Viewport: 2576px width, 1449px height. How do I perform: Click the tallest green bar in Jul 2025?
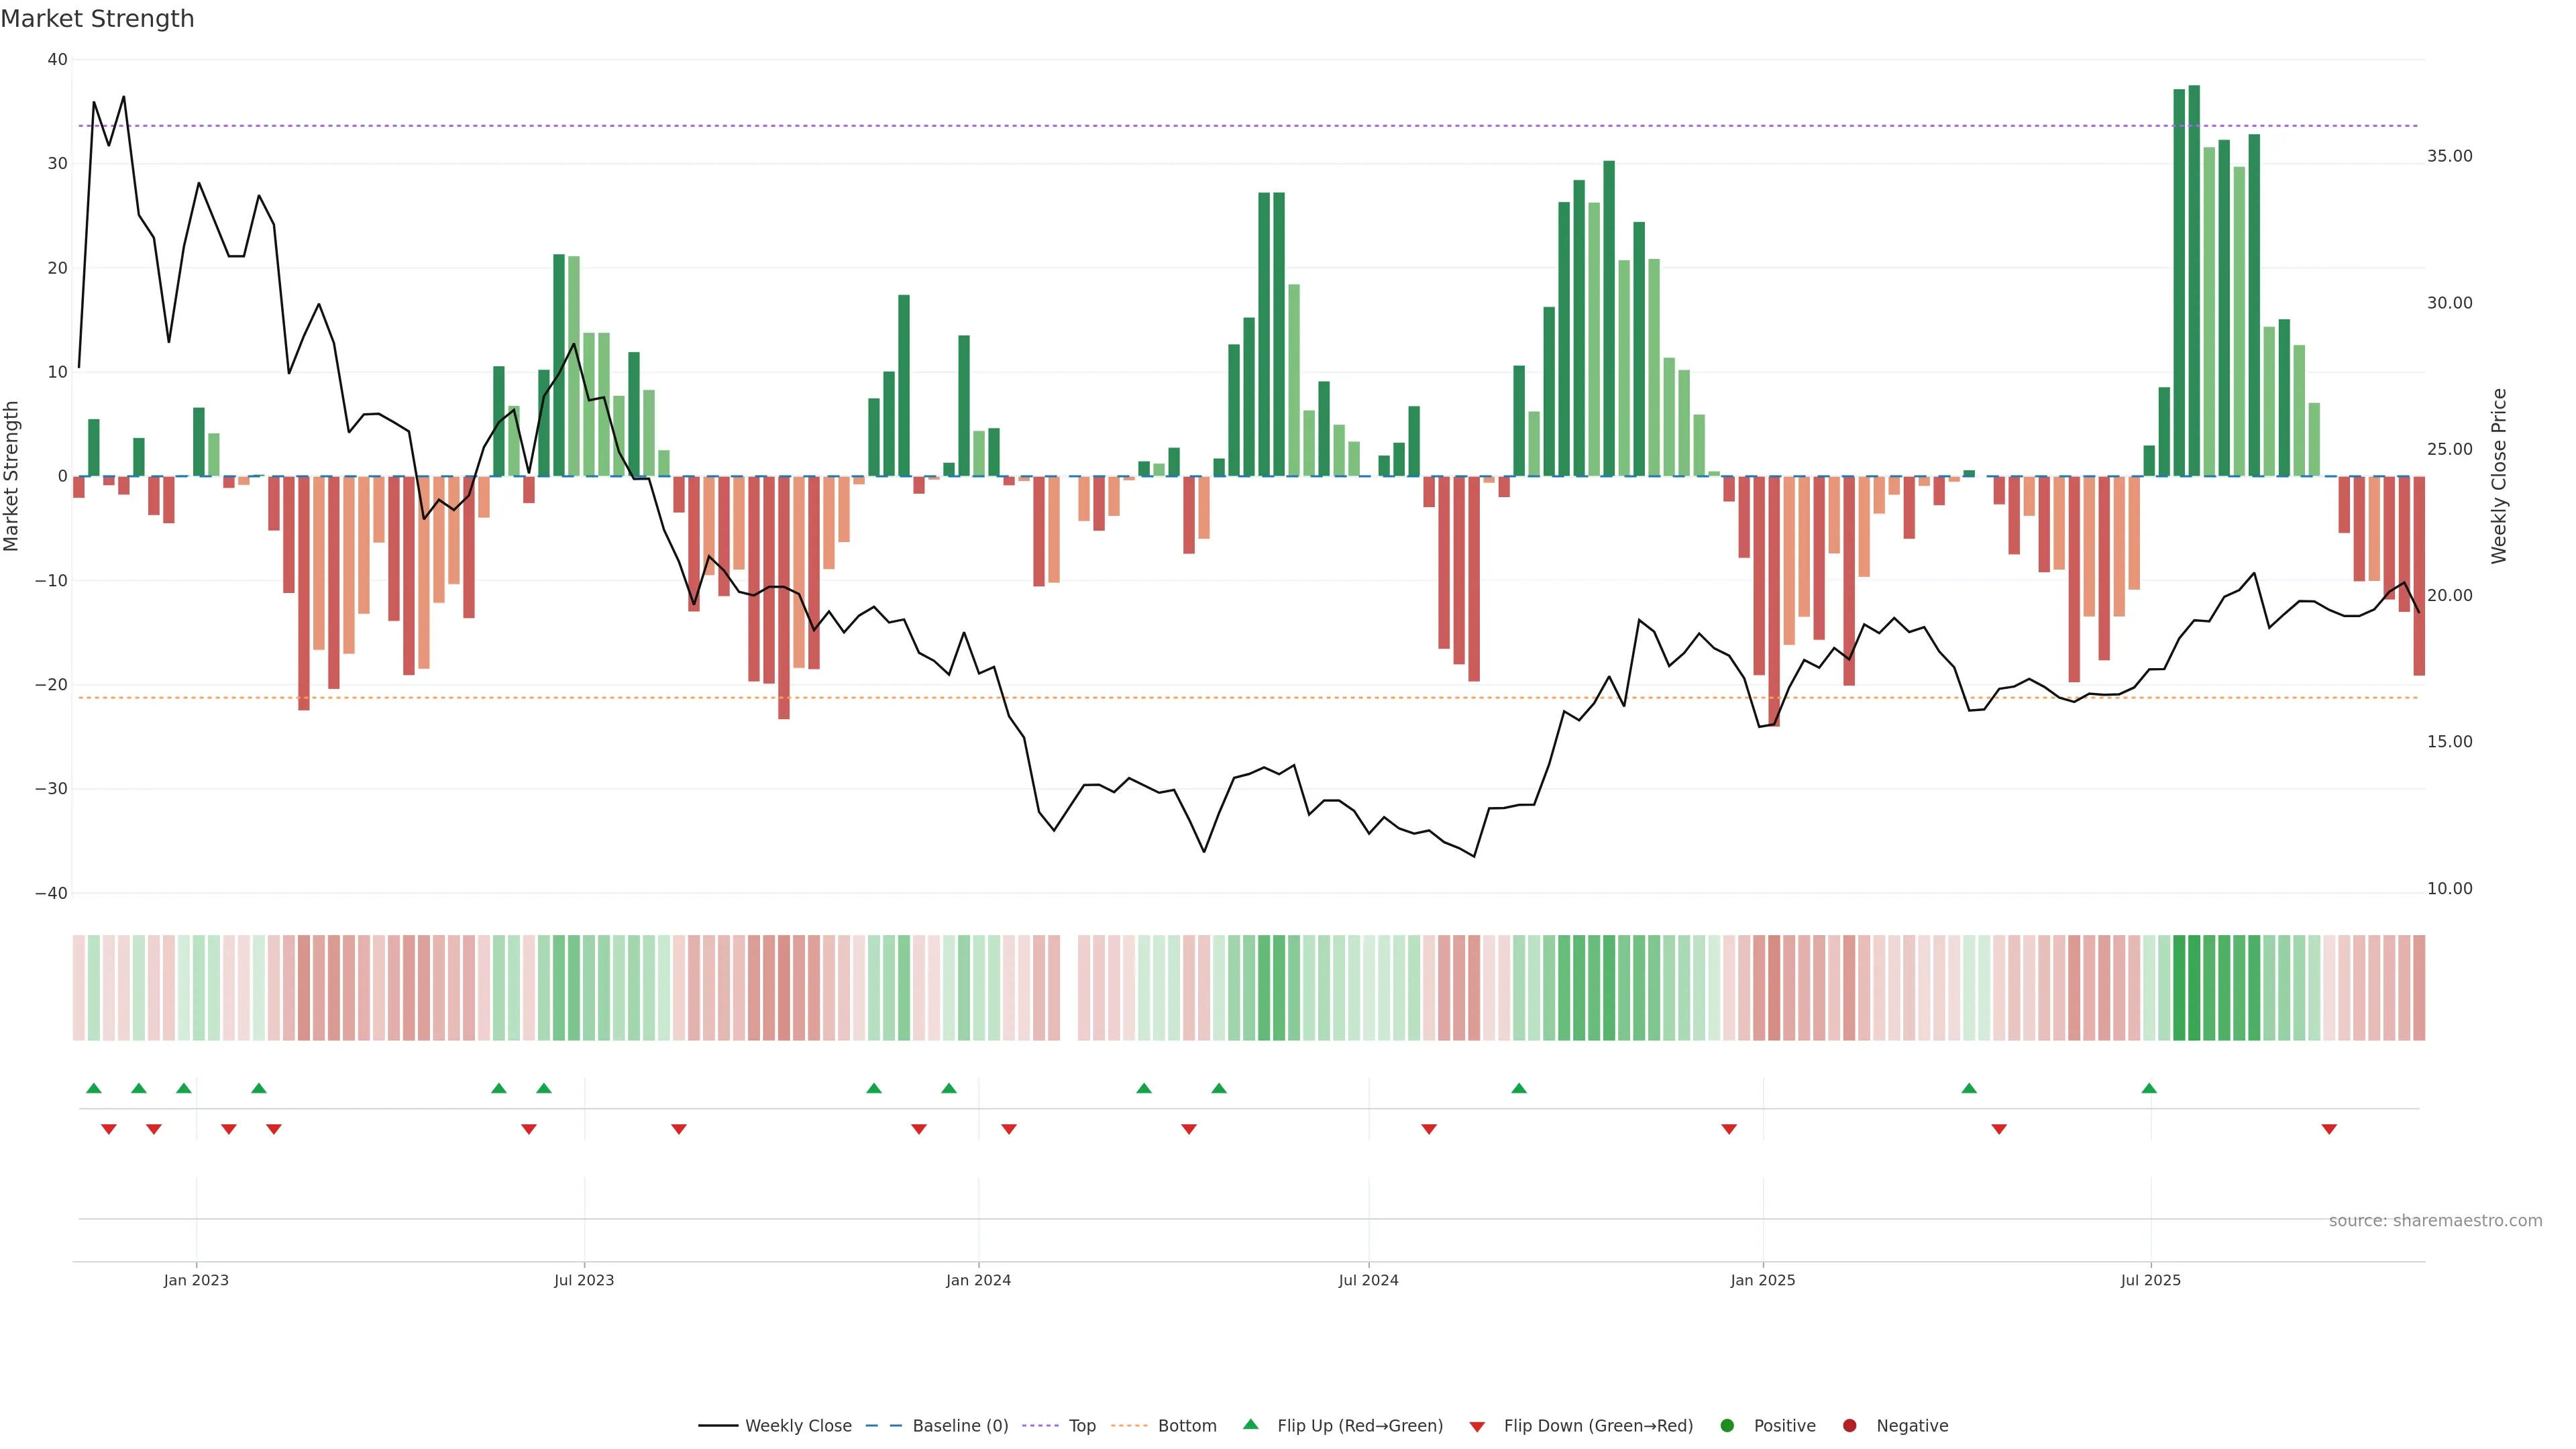click(x=2194, y=280)
